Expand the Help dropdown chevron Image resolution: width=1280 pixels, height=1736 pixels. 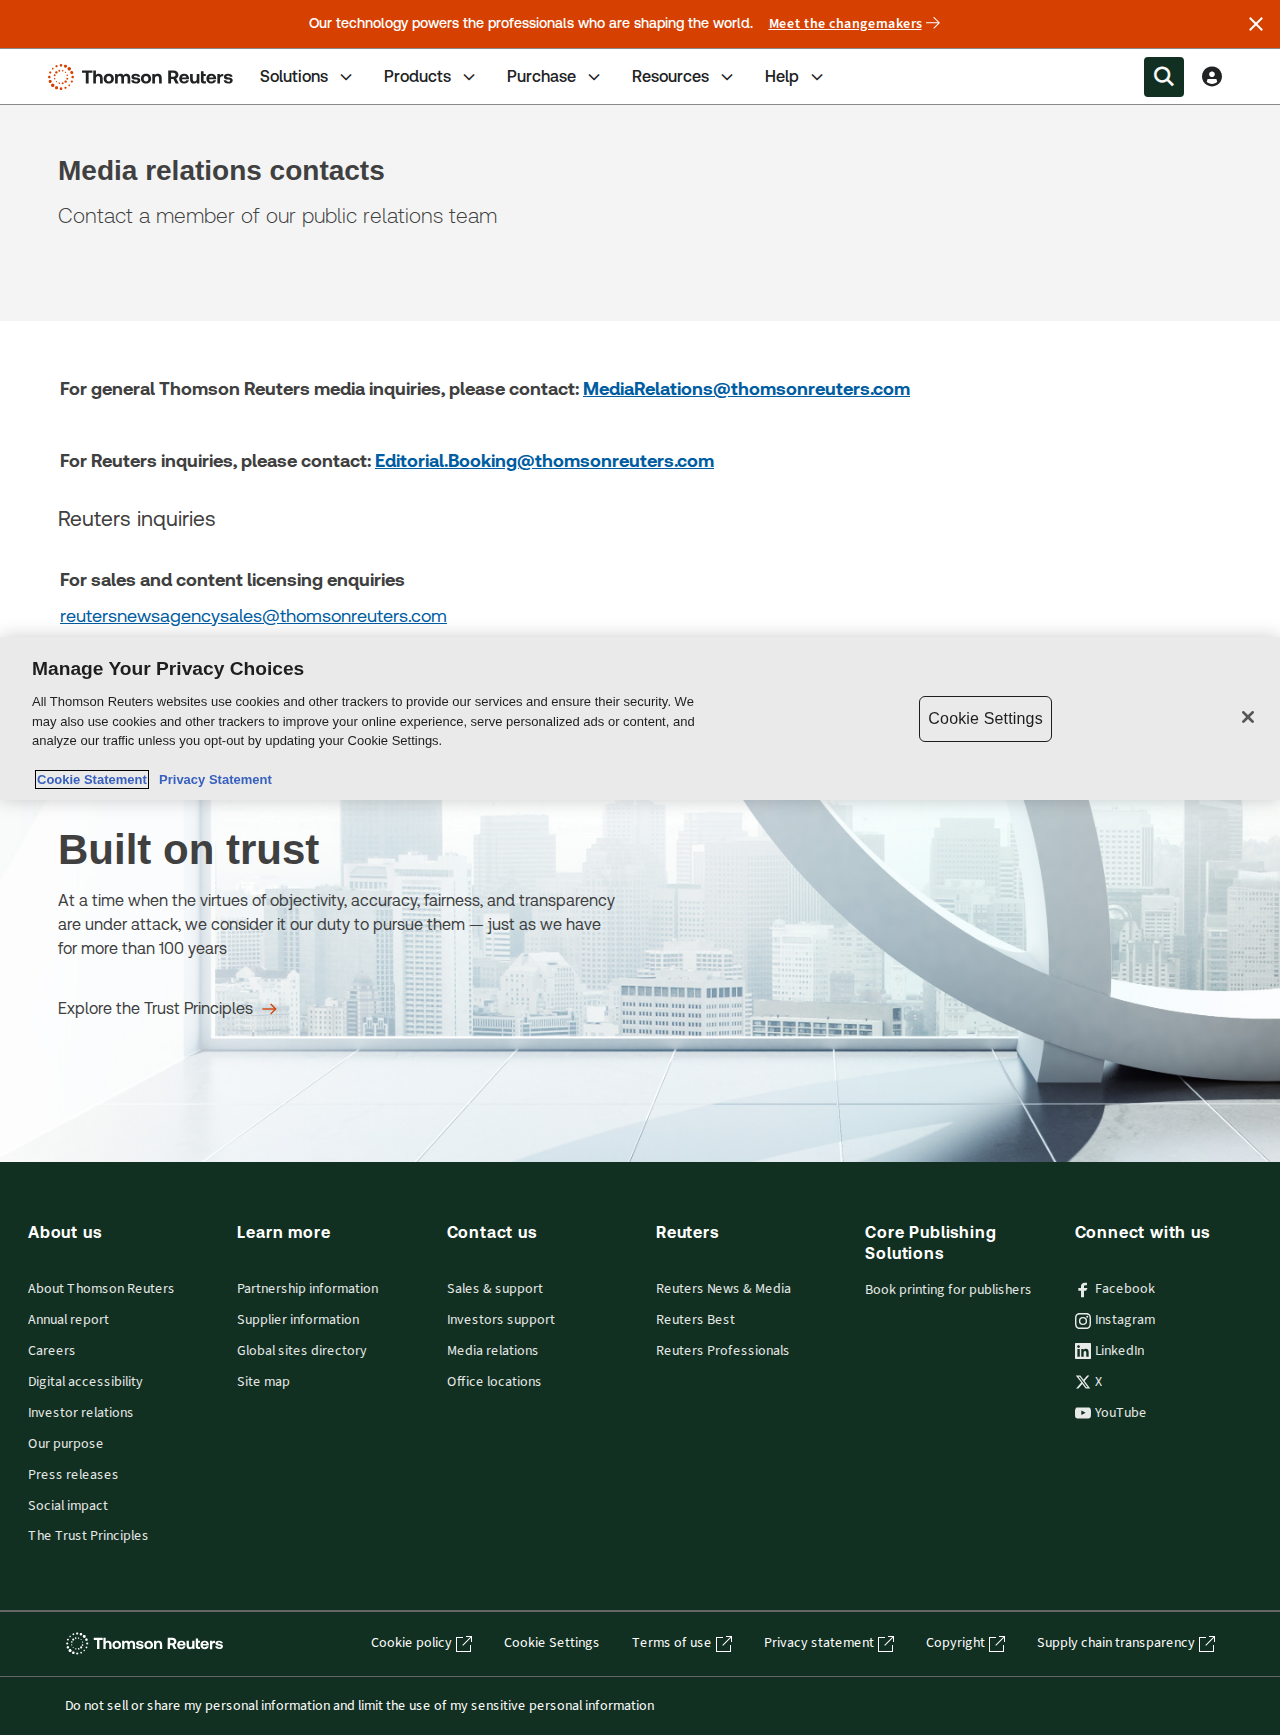[817, 77]
